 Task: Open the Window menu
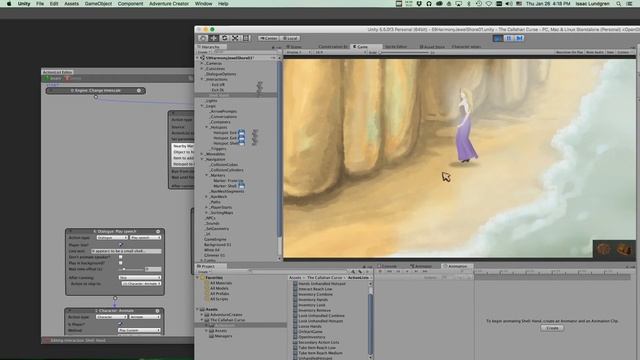point(203,4)
